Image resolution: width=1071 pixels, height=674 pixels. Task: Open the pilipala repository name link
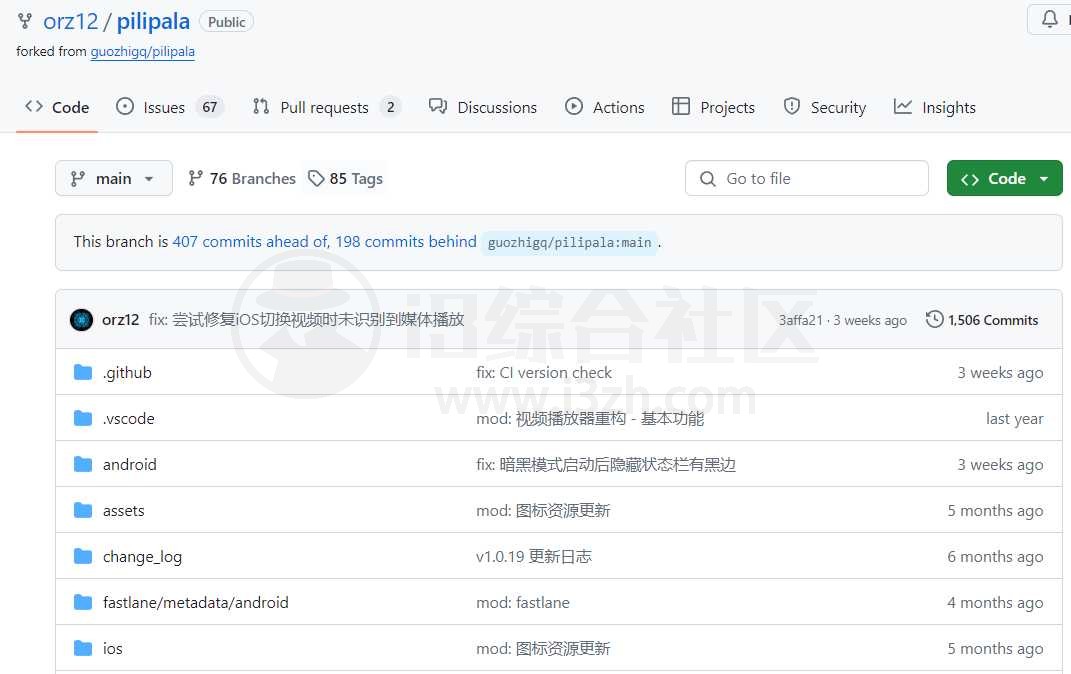tap(153, 21)
